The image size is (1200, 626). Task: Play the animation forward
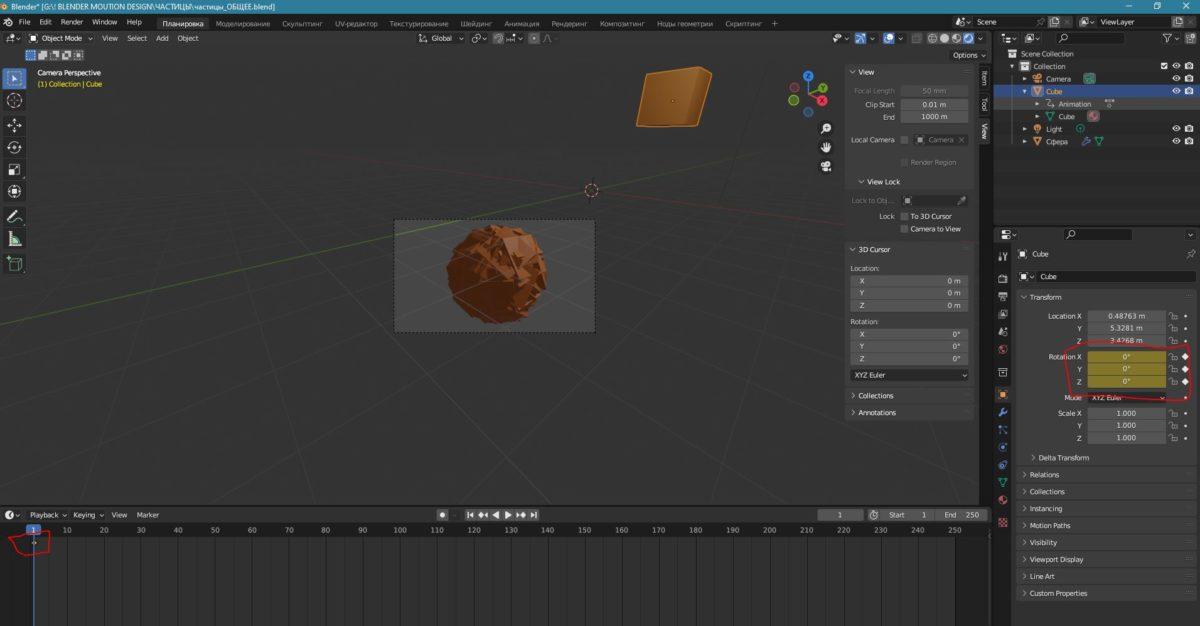[508, 515]
